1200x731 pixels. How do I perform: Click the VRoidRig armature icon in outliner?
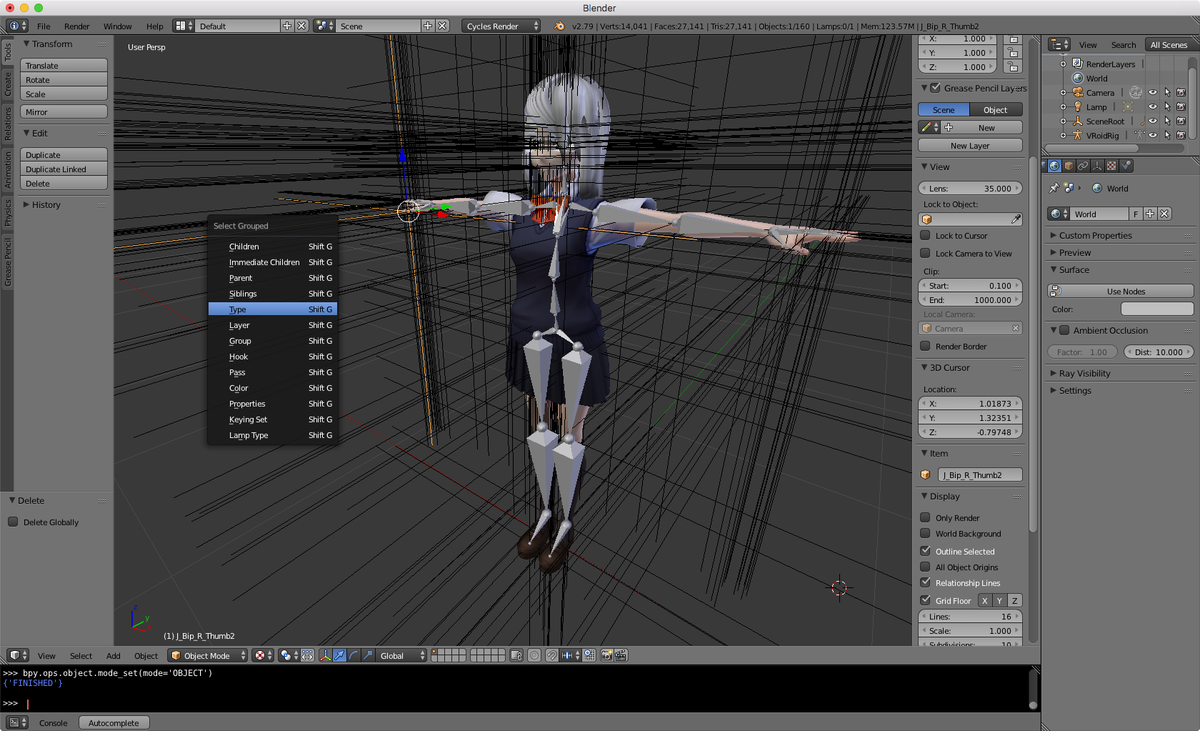click(1077, 135)
